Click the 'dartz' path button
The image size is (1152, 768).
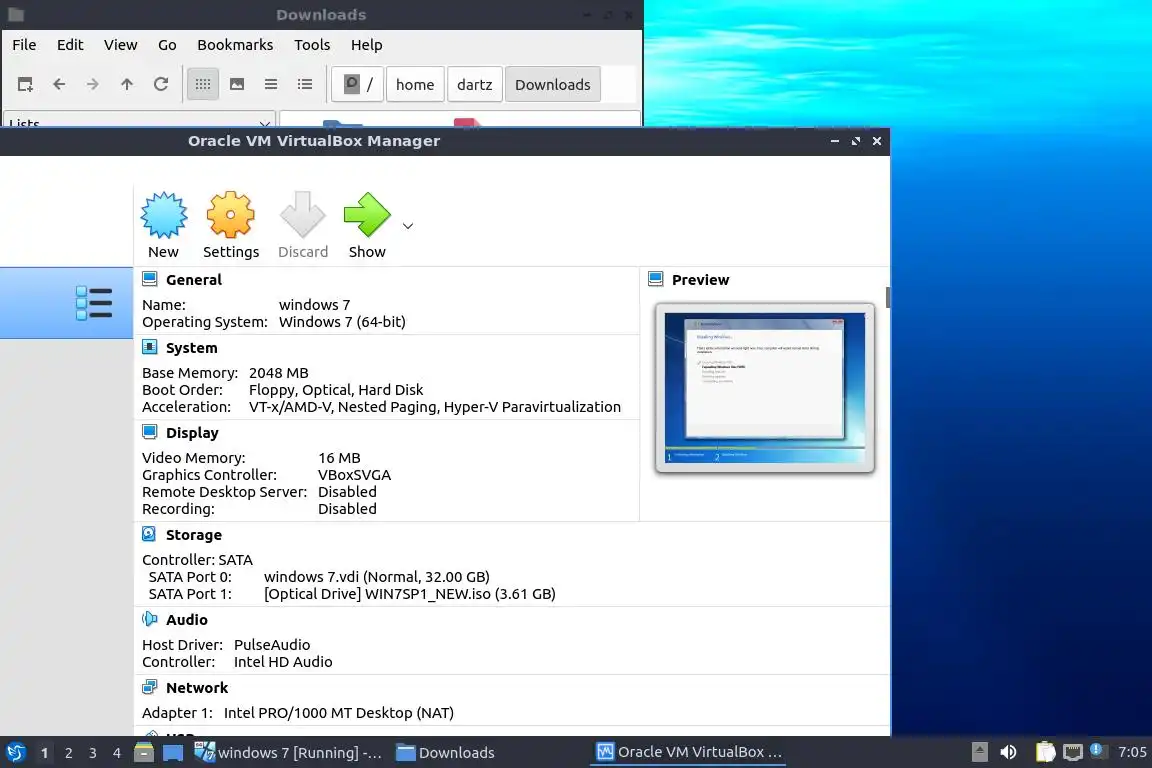pyautogui.click(x=475, y=85)
